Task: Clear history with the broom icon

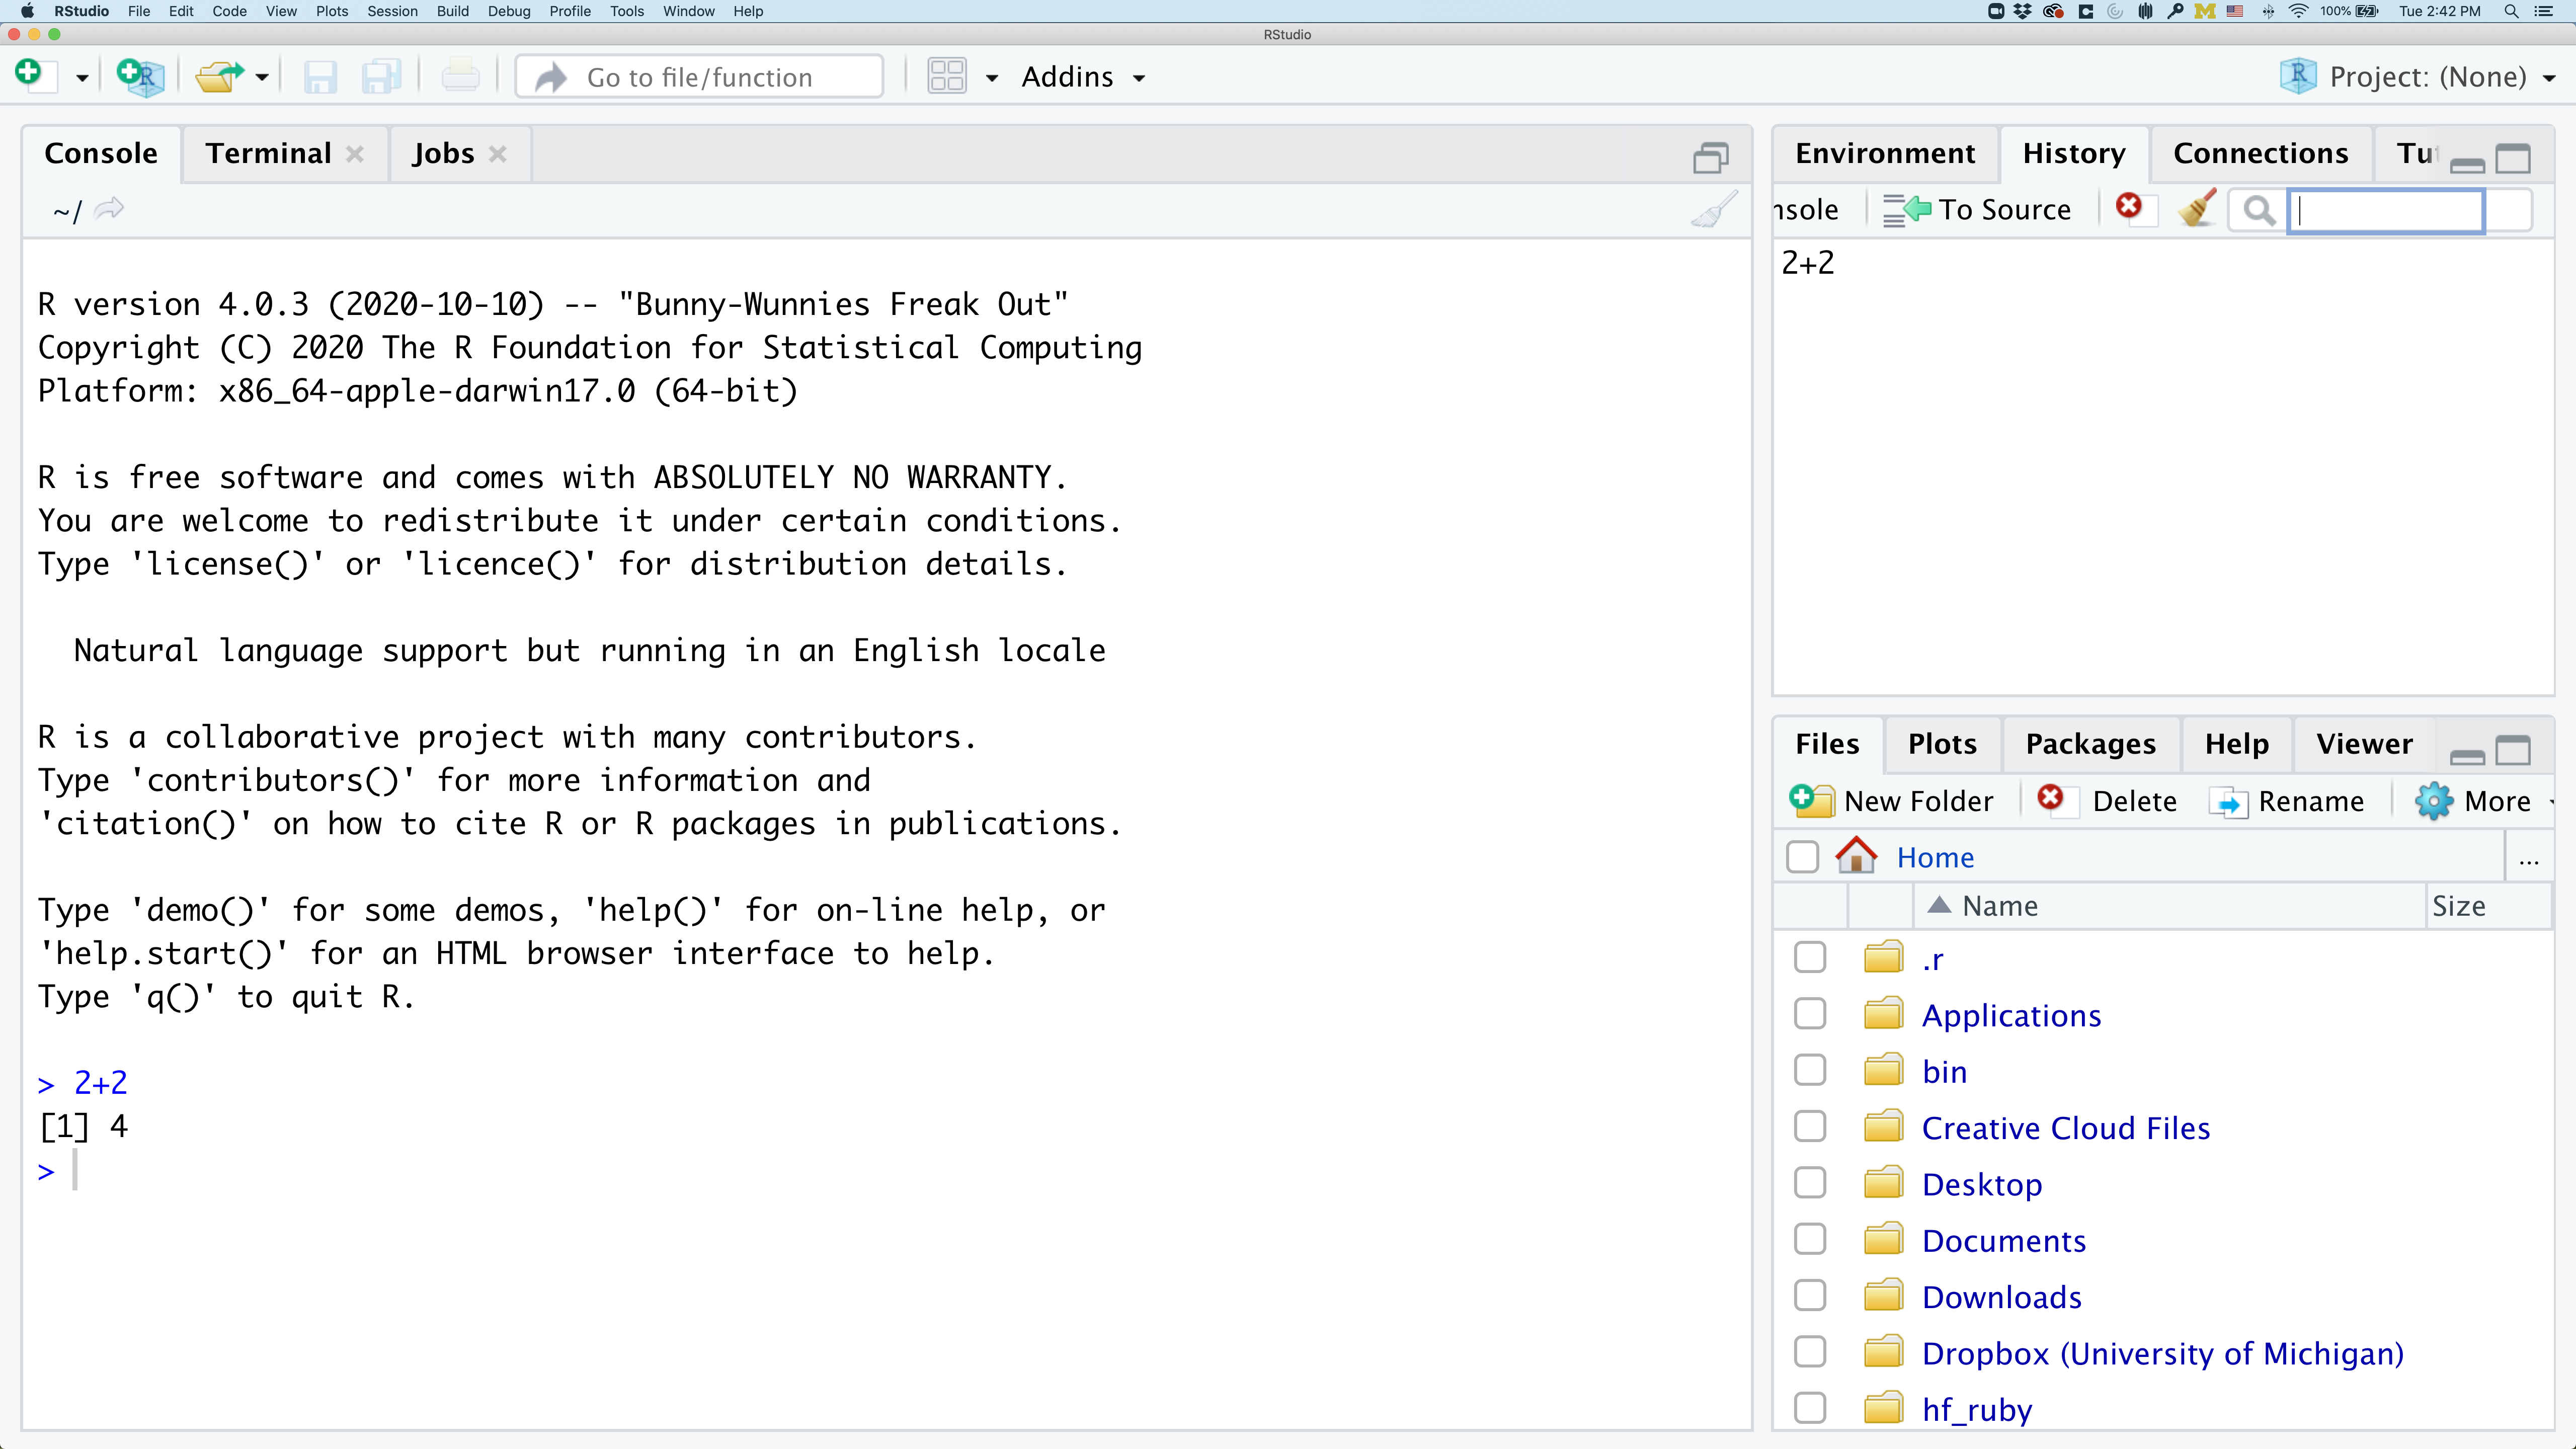Action: [2197, 209]
